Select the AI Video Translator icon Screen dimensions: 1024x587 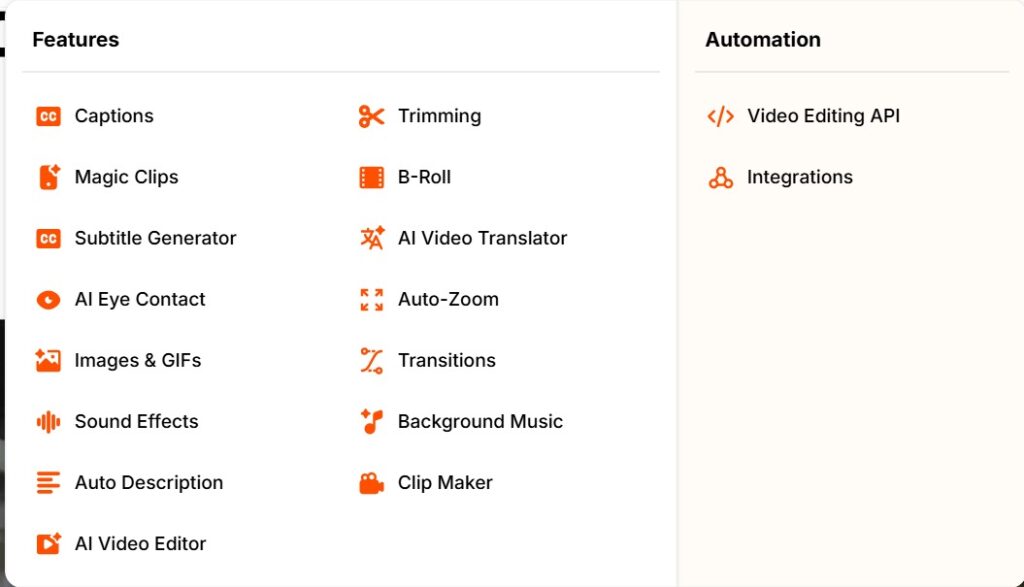[x=371, y=238]
